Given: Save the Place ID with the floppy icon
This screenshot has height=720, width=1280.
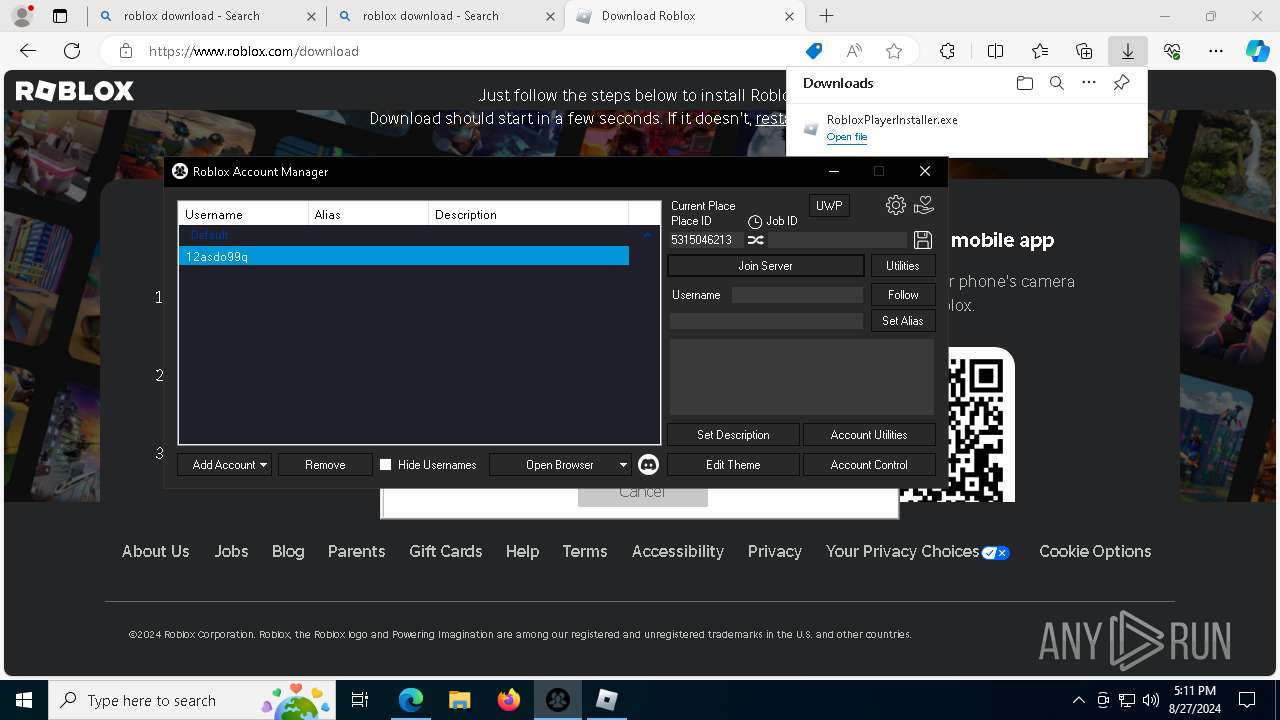Looking at the screenshot, I should 923,240.
